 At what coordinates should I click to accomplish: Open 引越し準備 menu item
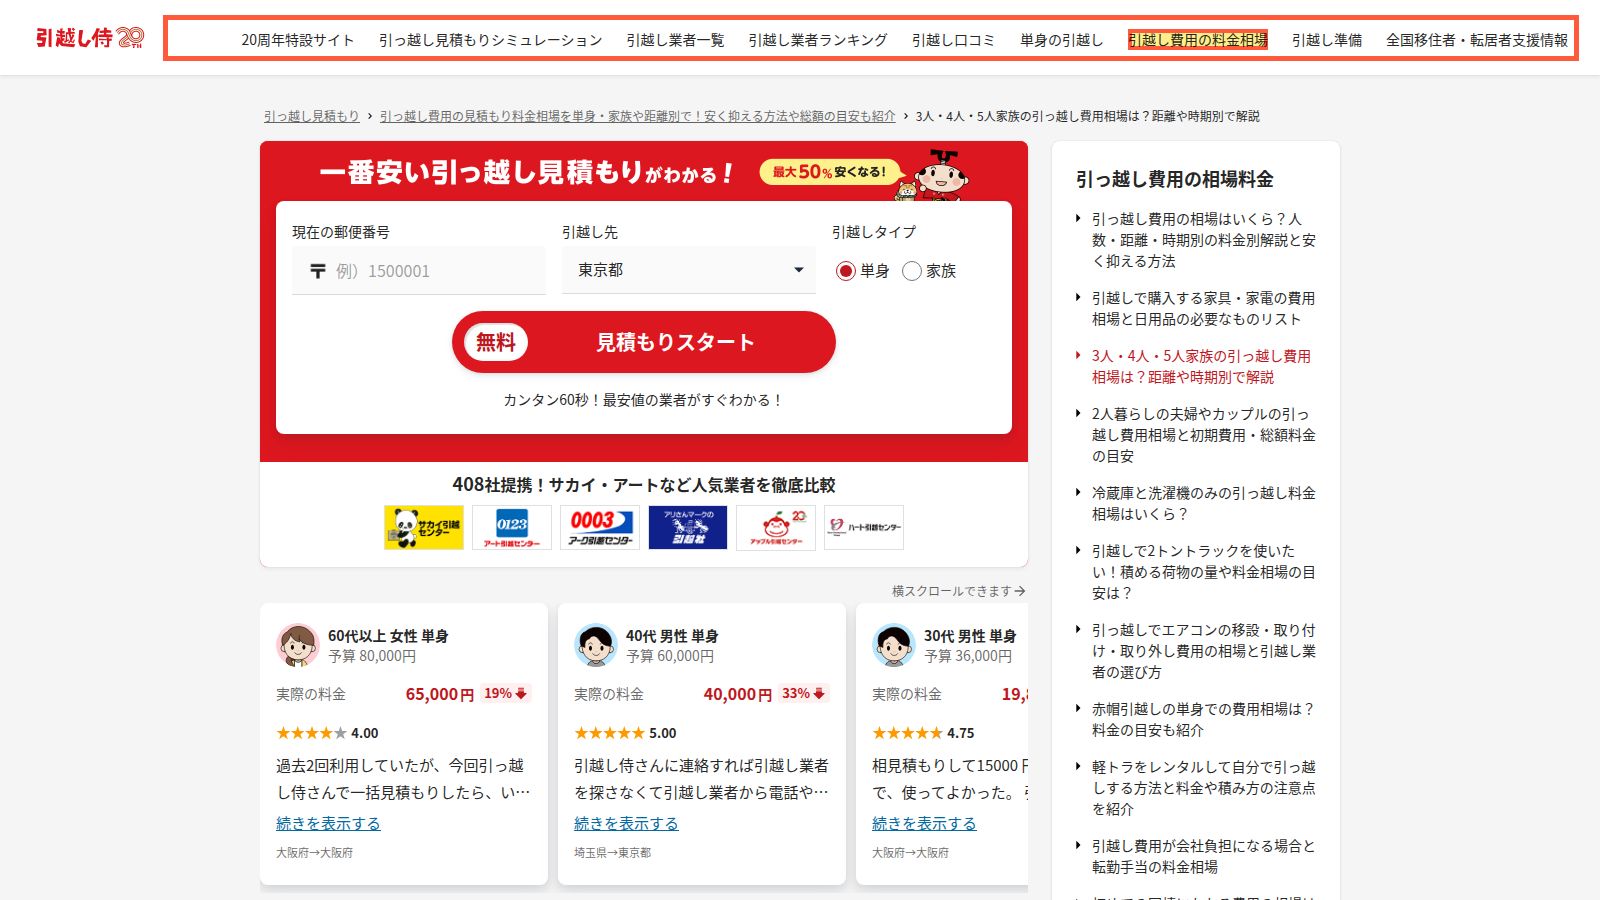pos(1327,40)
